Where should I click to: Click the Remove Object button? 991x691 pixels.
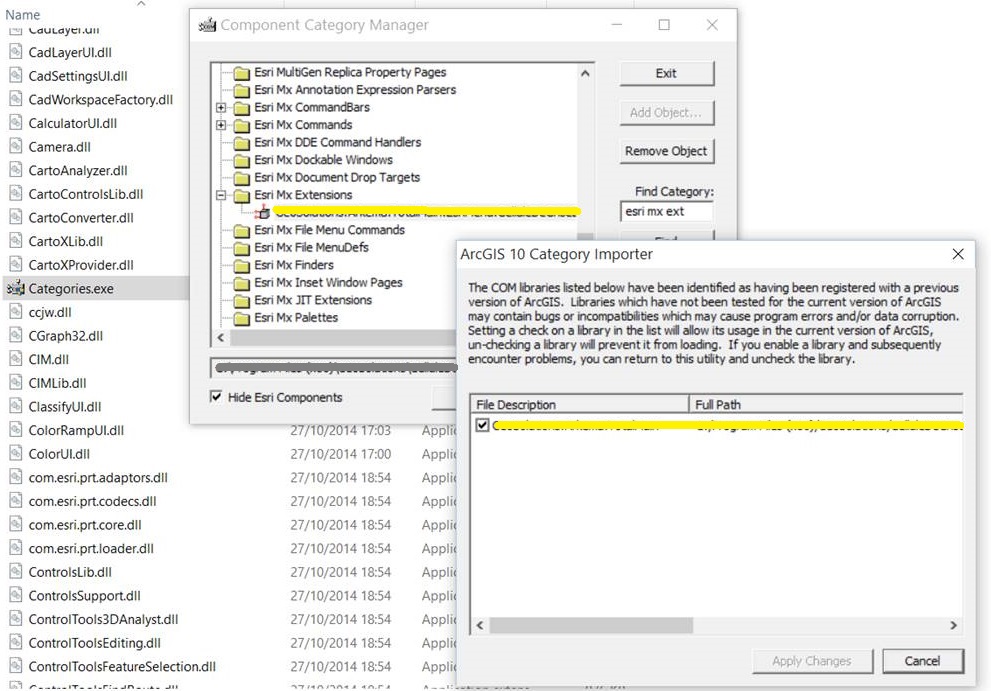click(667, 151)
